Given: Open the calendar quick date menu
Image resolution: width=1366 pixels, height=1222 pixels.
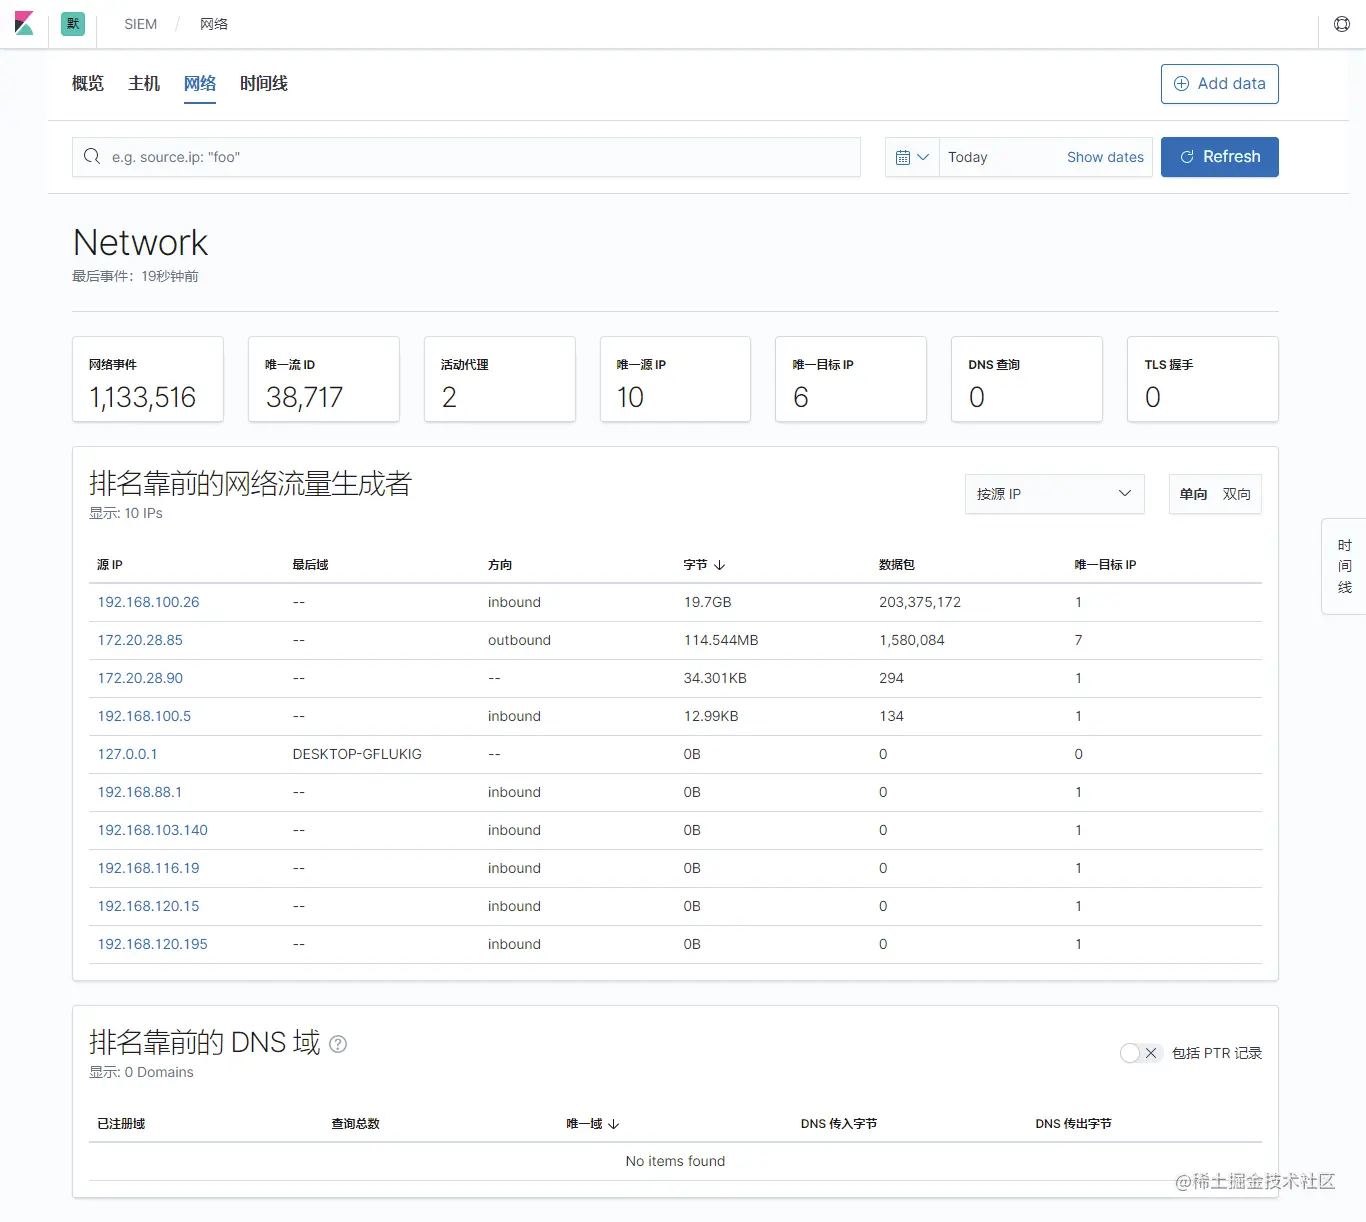Looking at the screenshot, I should [912, 157].
